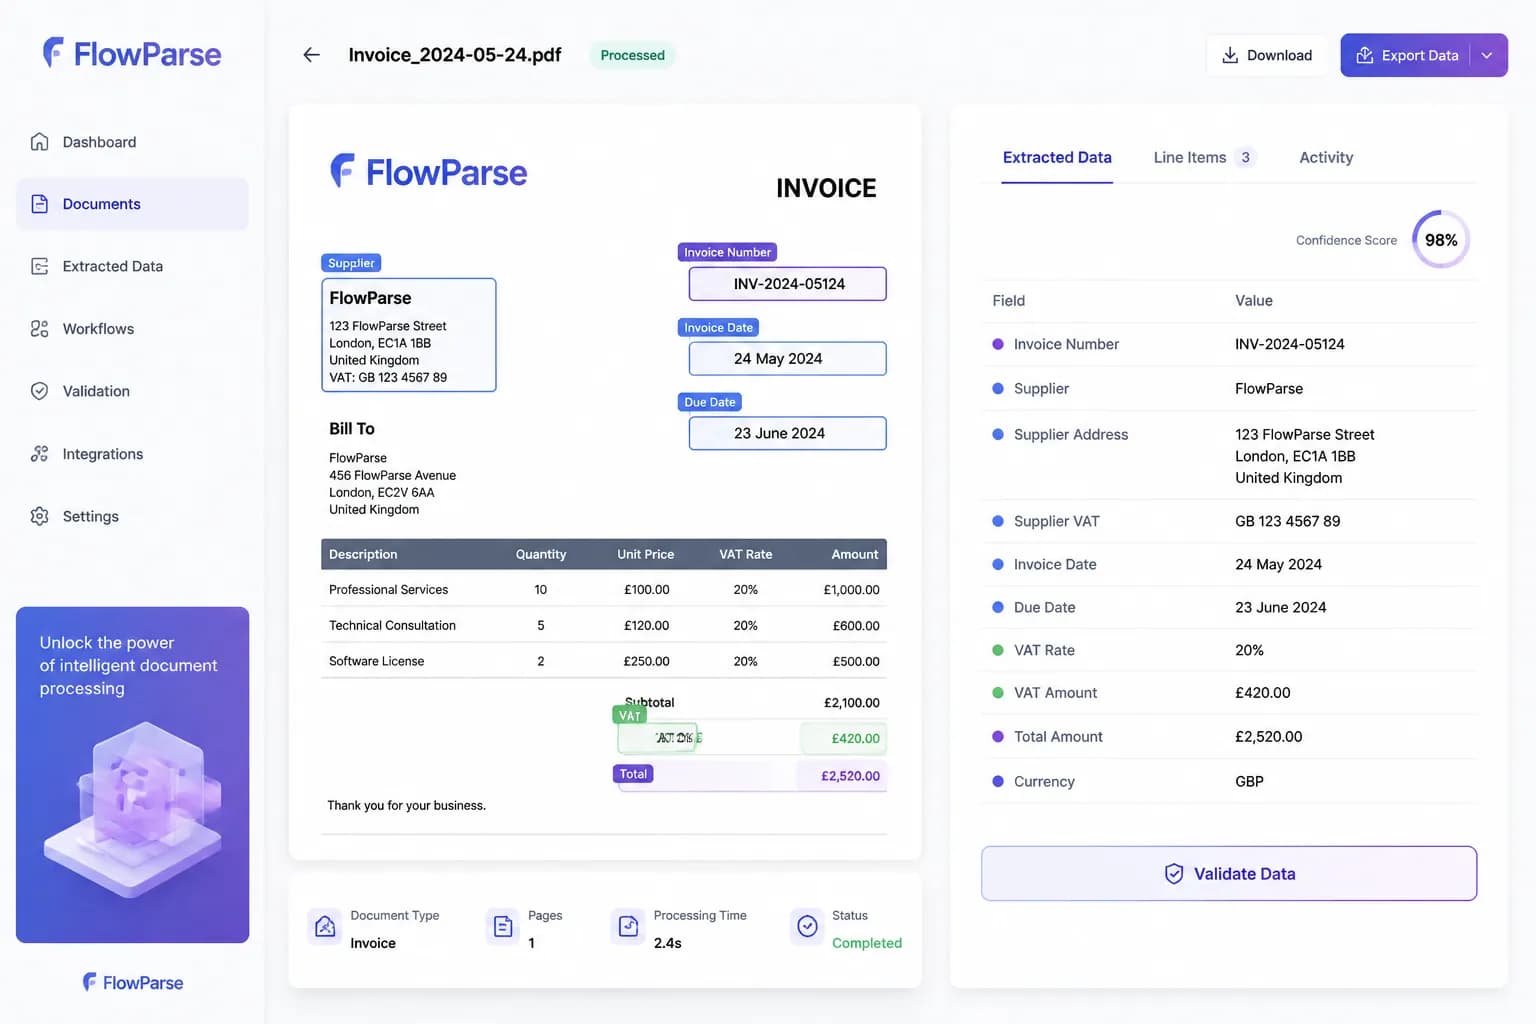Click the £2,520.00 highlighted total on invoice
Image resolution: width=1536 pixels, height=1024 pixels.
click(841, 776)
